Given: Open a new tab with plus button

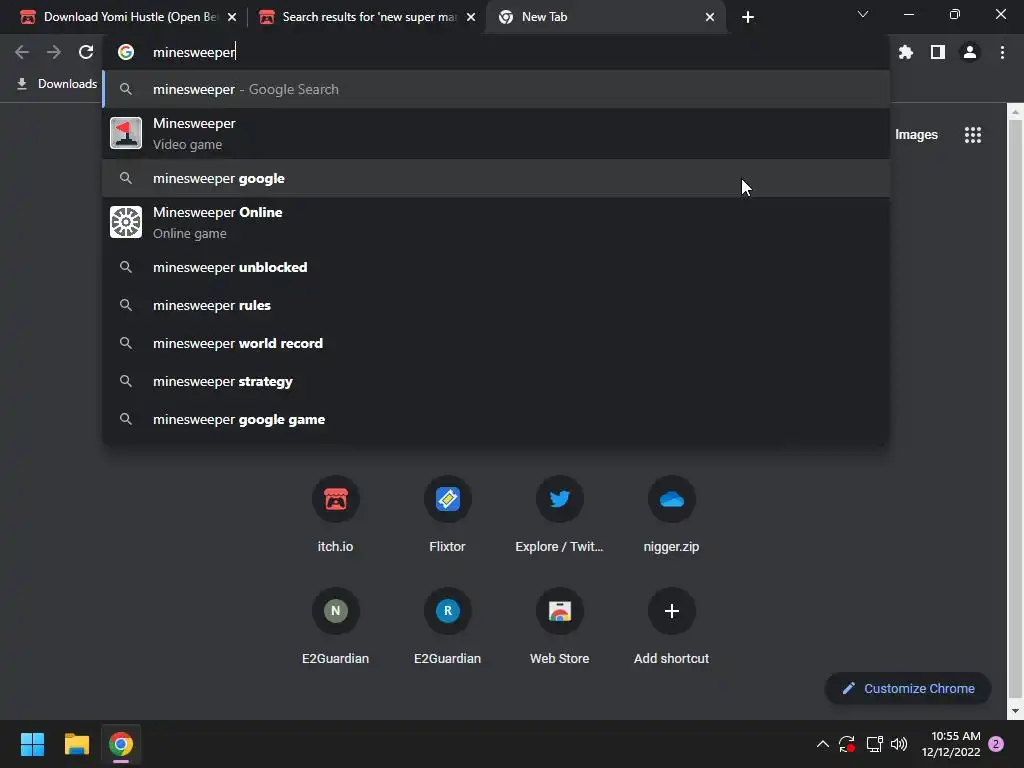Looking at the screenshot, I should tap(748, 17).
